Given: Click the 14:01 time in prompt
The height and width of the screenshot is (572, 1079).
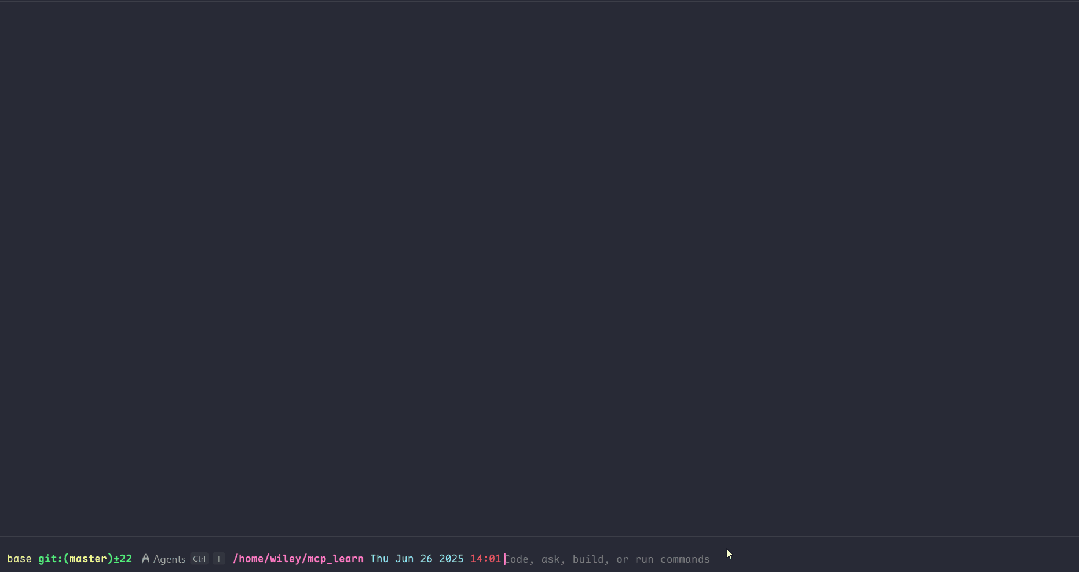Looking at the screenshot, I should [x=486, y=559].
